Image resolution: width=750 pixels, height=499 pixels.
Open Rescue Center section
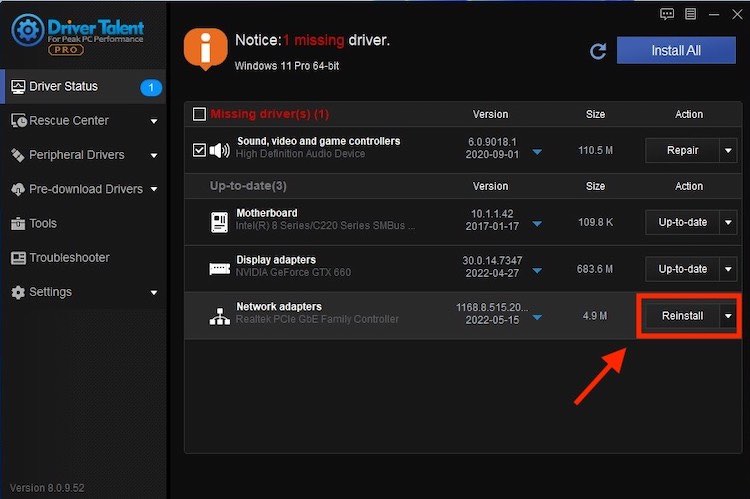click(x=83, y=121)
